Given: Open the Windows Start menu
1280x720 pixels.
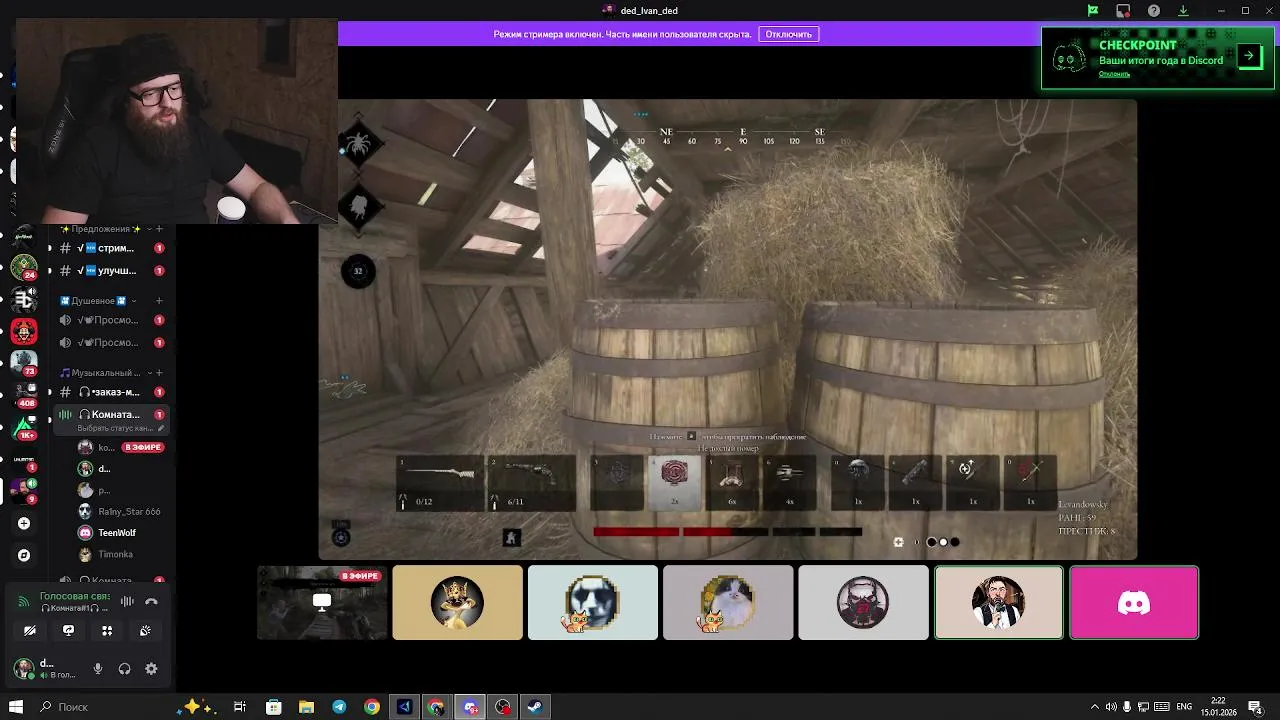Looking at the screenshot, I should pos(16,707).
